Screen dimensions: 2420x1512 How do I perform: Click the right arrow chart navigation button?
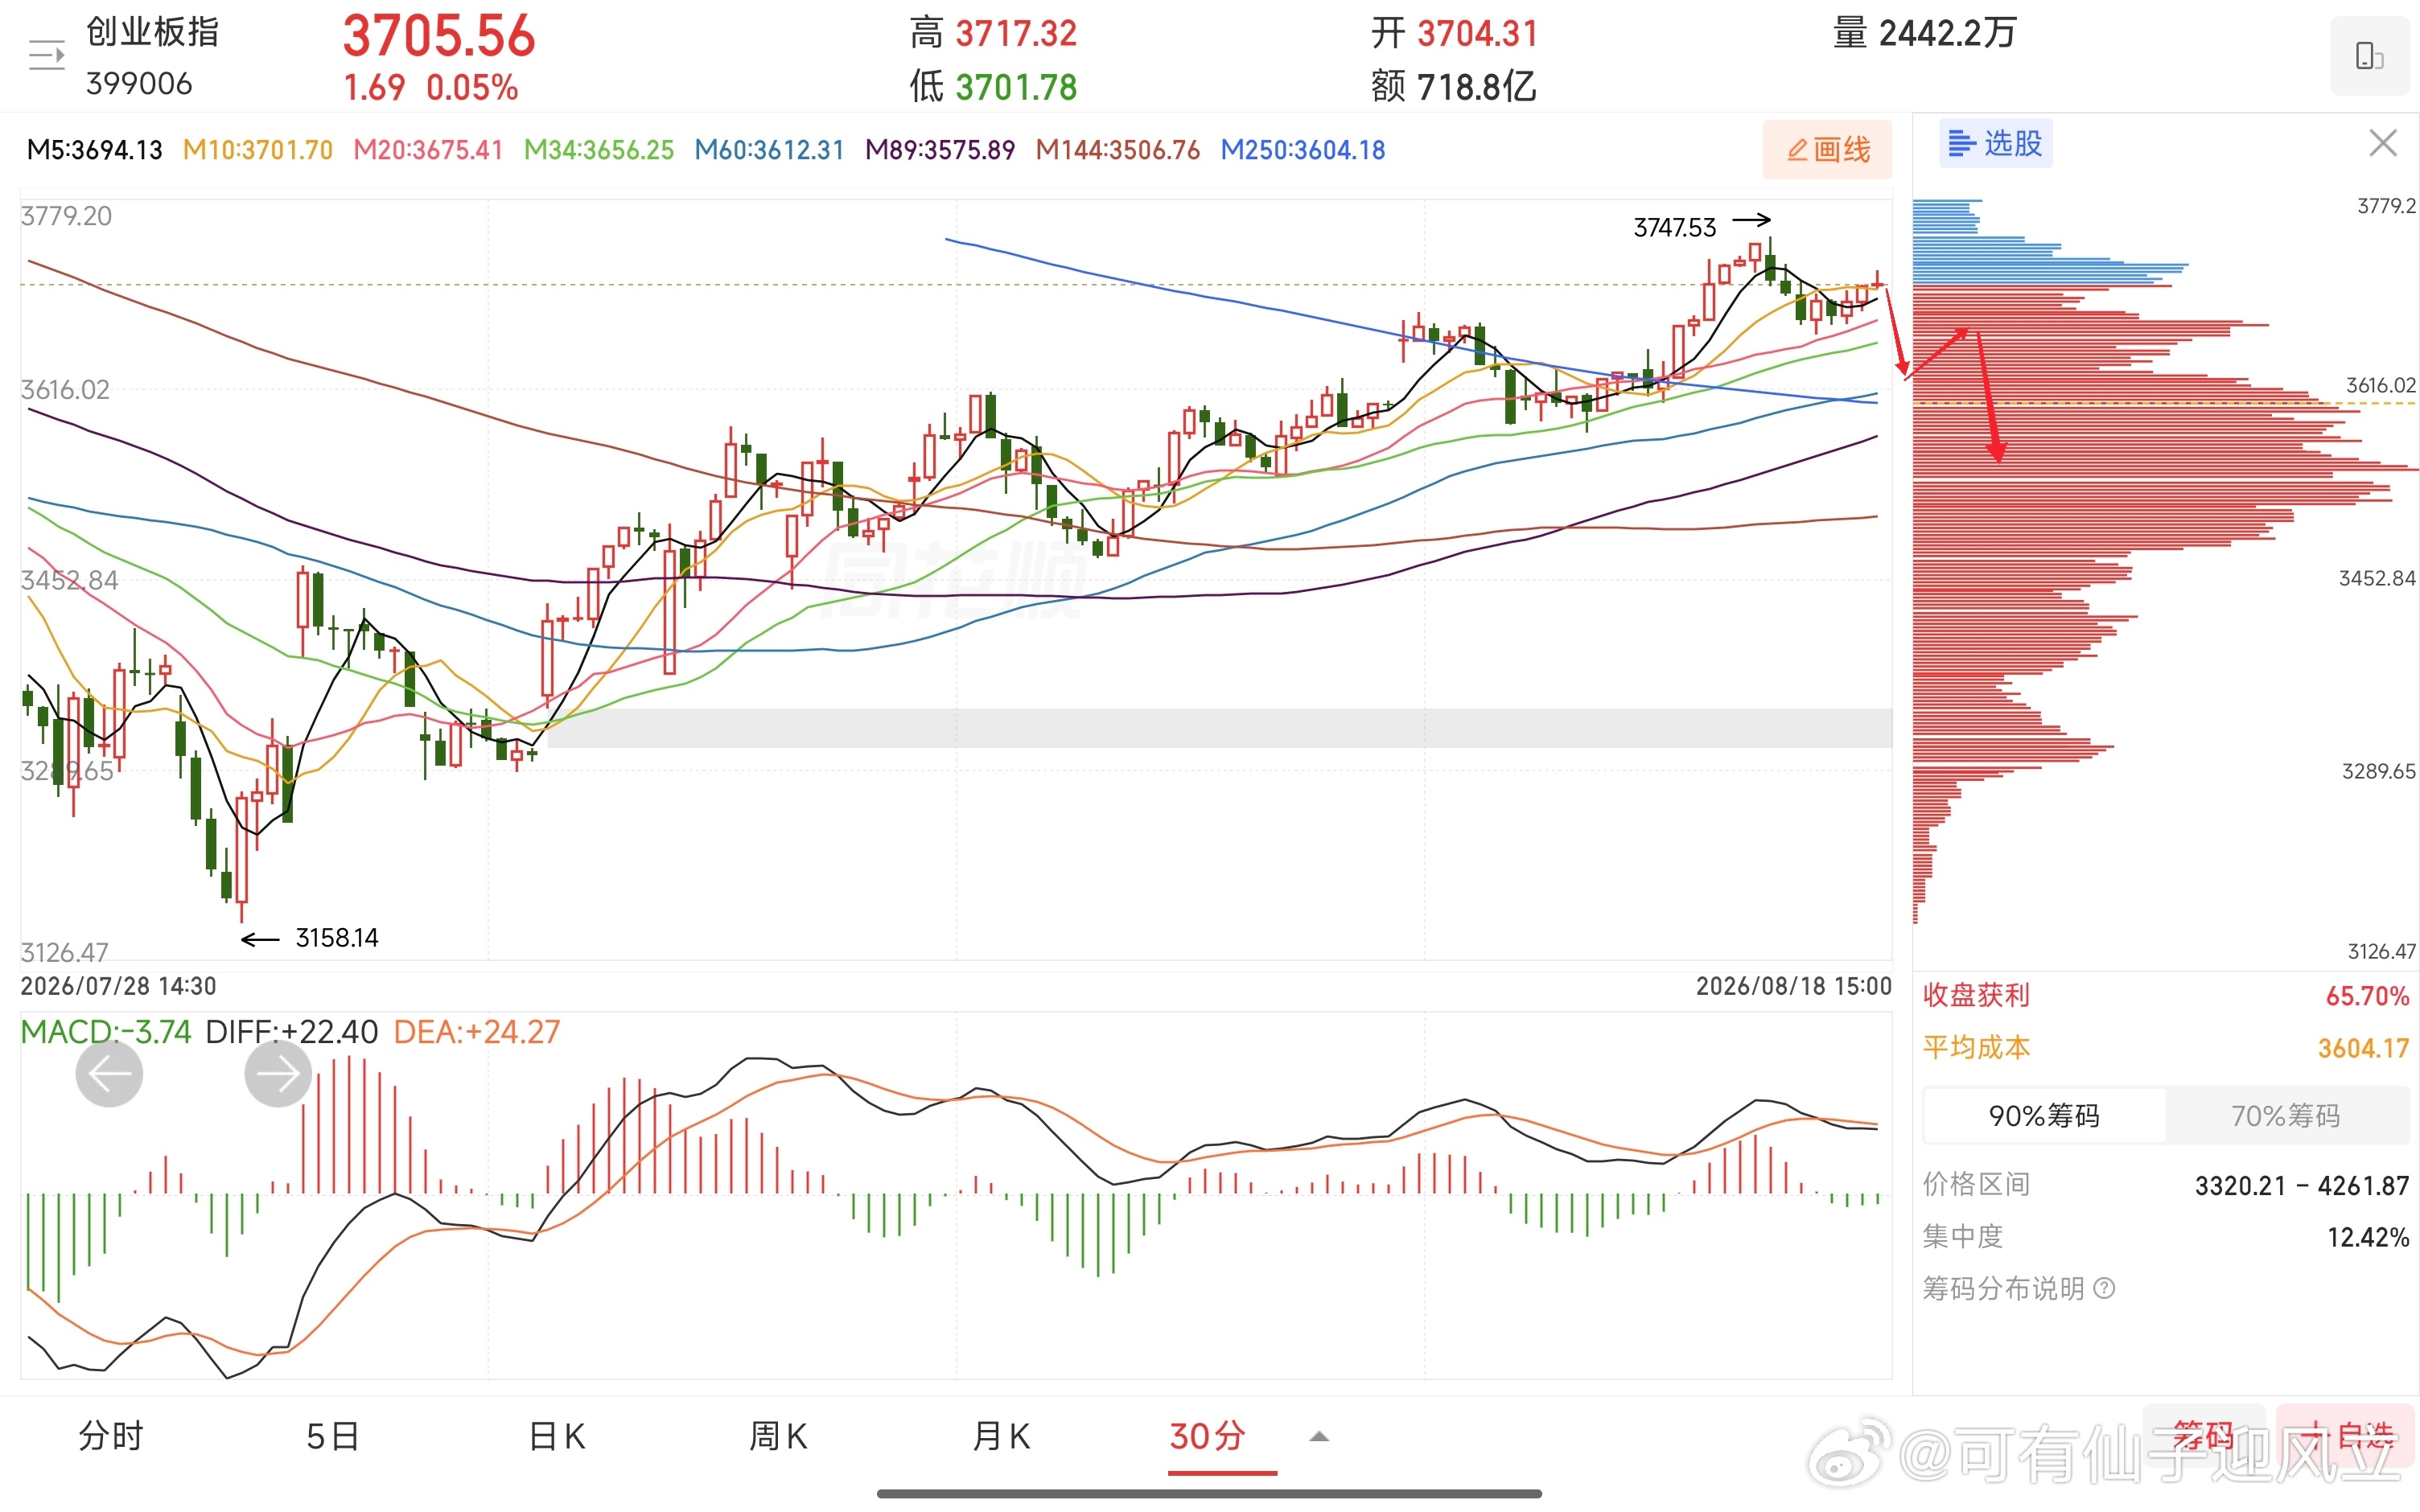(278, 1074)
